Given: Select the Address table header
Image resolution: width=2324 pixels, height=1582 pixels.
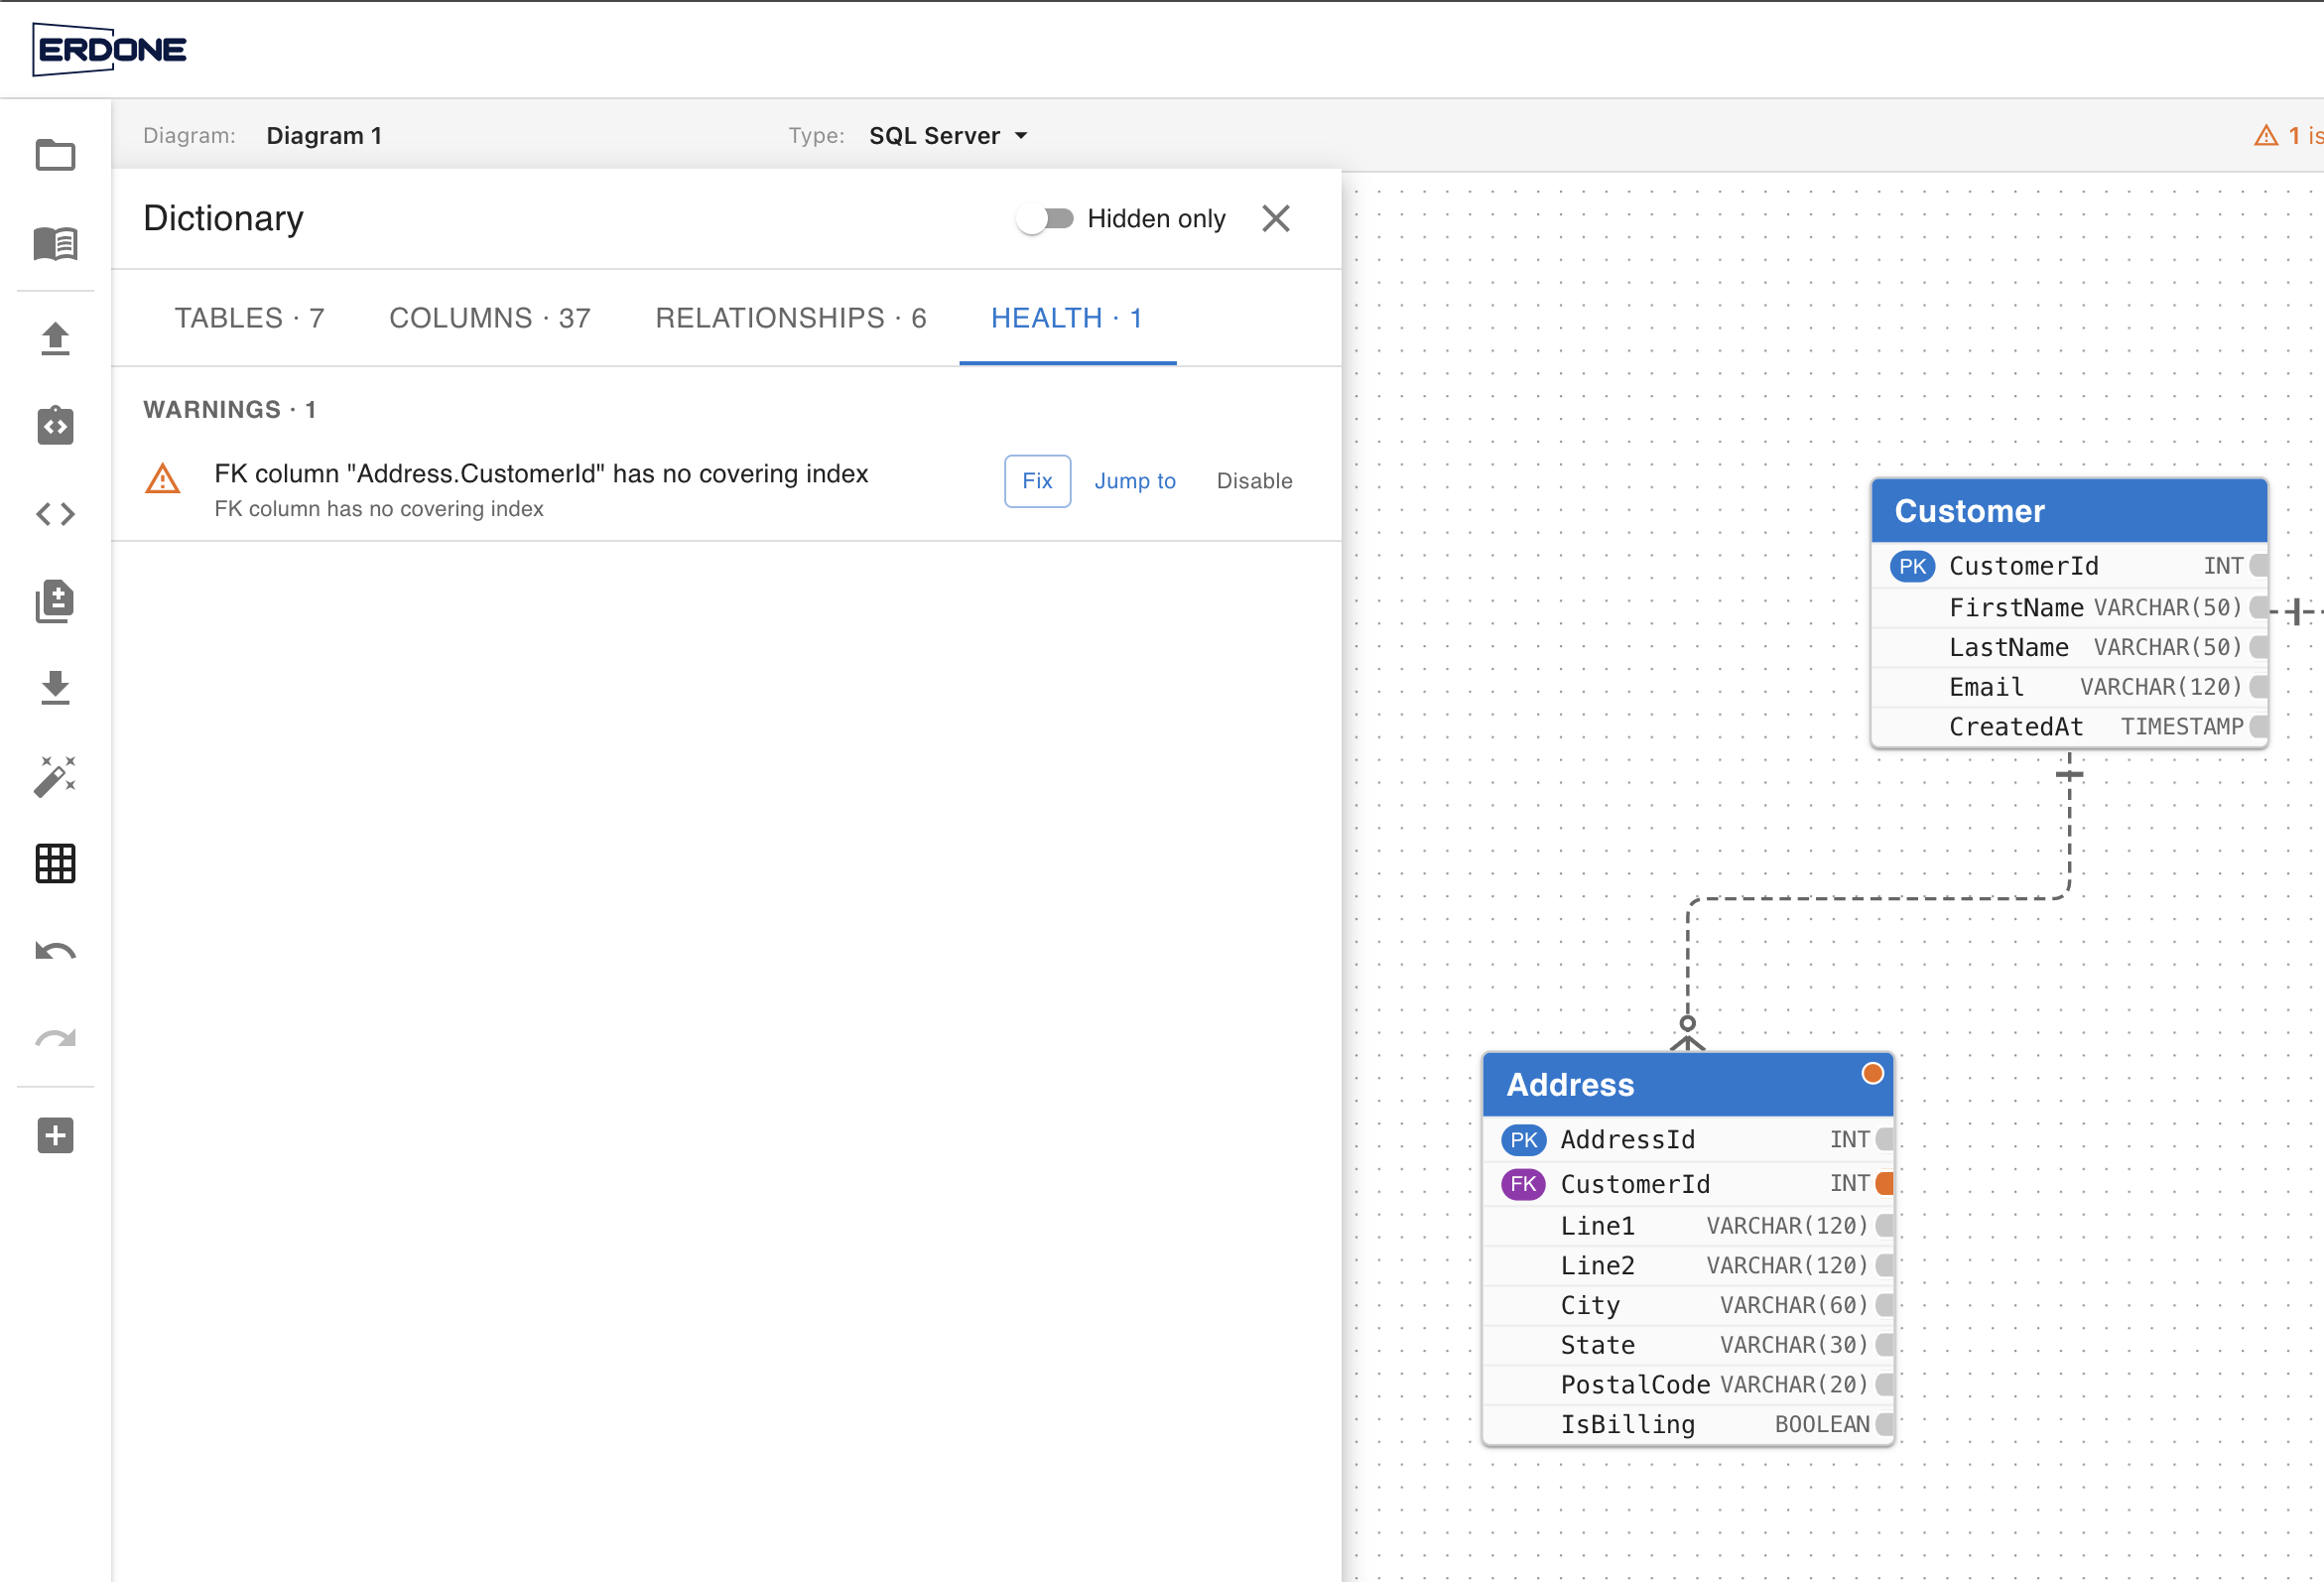Looking at the screenshot, I should click(1688, 1084).
